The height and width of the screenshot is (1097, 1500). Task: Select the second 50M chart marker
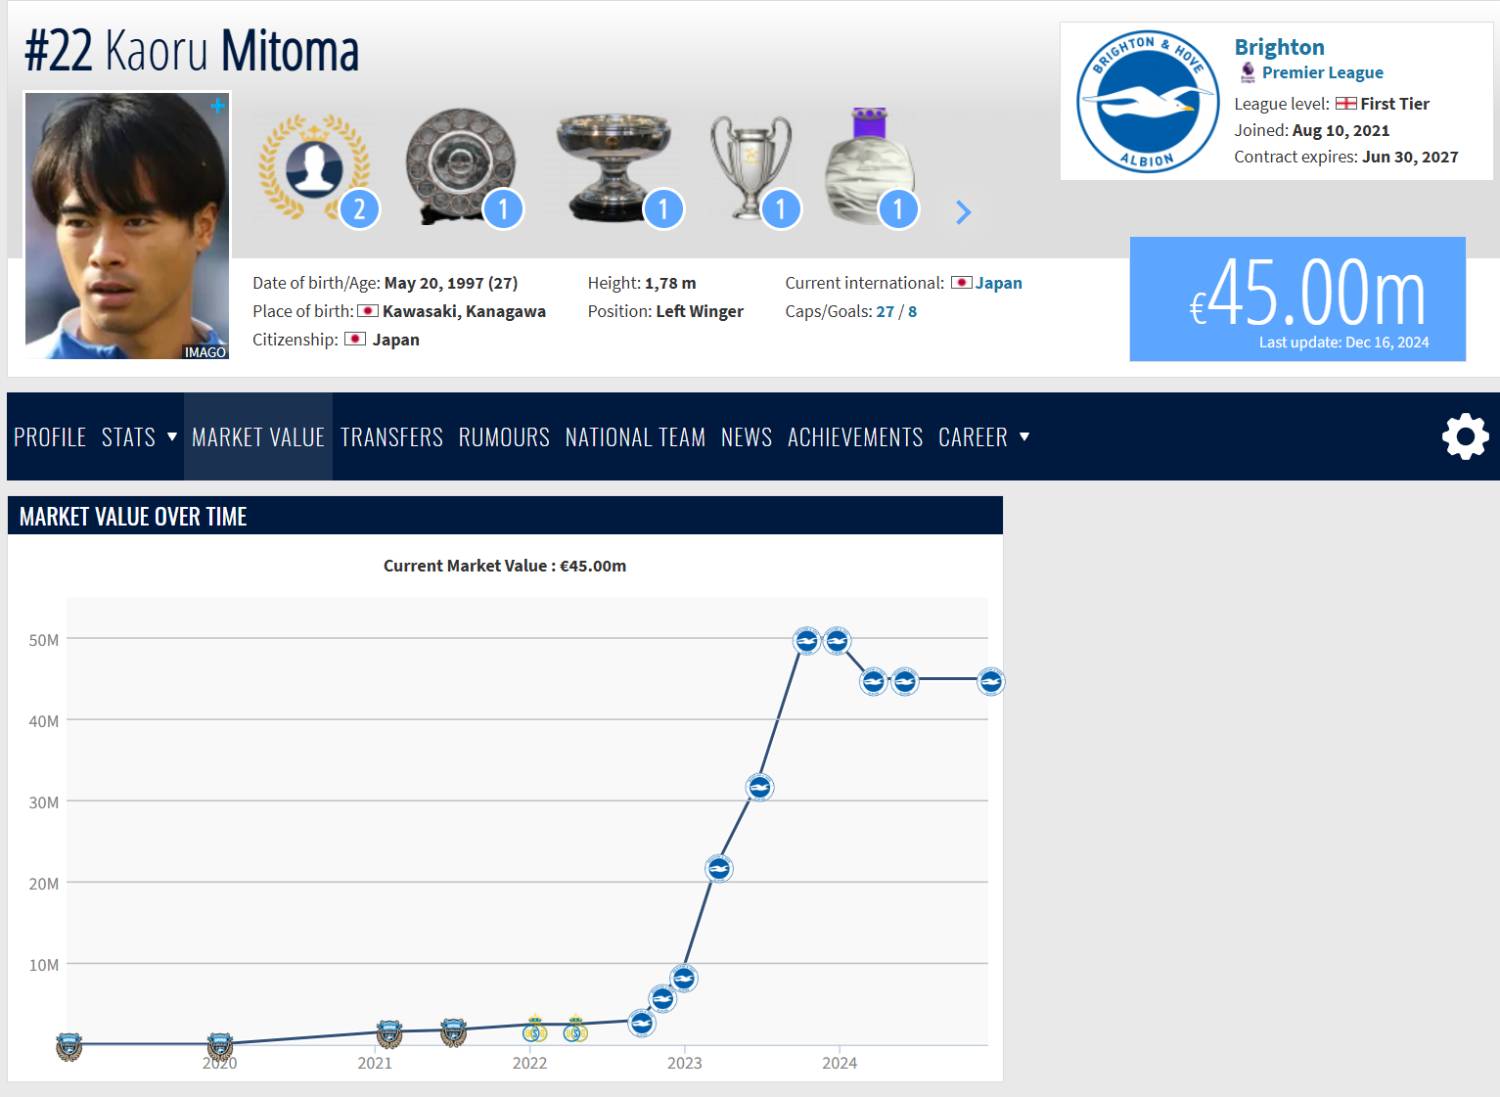point(838,640)
